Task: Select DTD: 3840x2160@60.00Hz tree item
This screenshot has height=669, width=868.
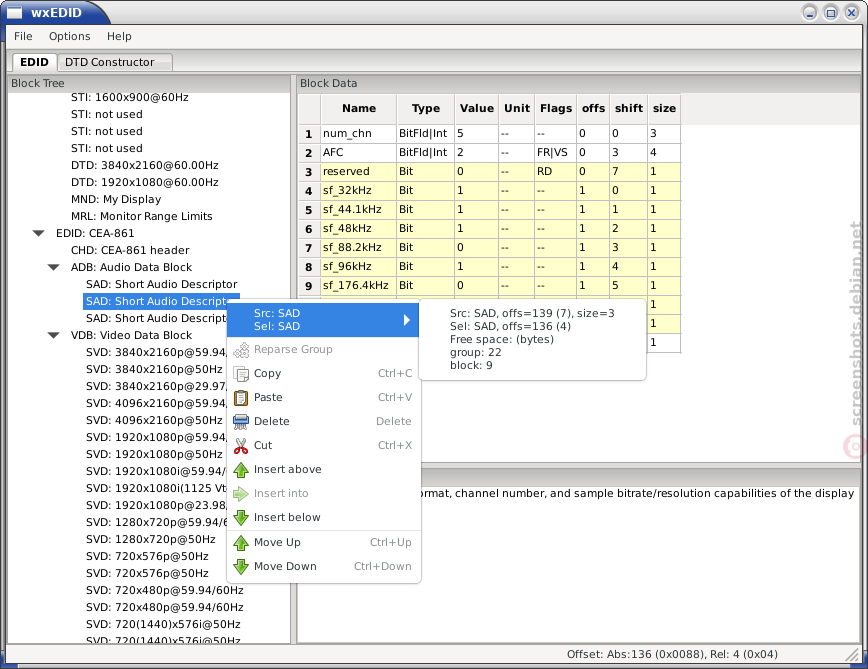Action: click(x=144, y=165)
